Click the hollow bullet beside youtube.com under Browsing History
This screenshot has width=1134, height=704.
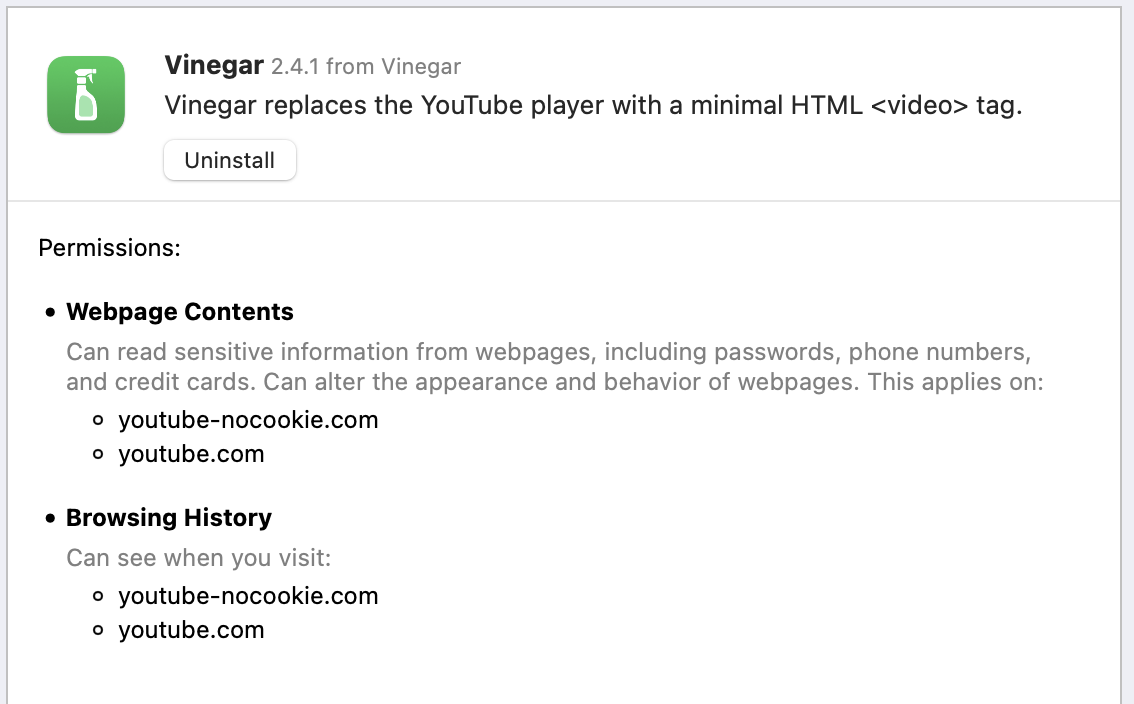pos(98,631)
